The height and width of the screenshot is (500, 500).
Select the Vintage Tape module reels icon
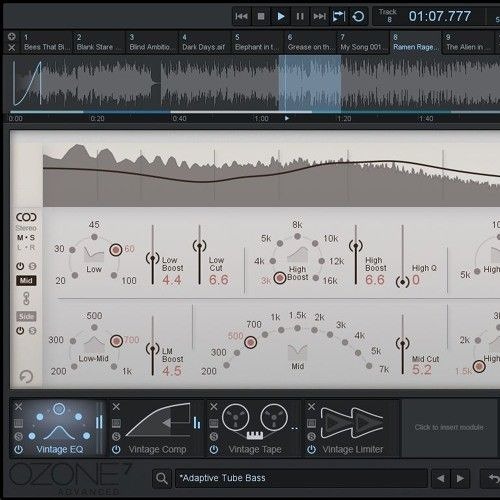255,421
